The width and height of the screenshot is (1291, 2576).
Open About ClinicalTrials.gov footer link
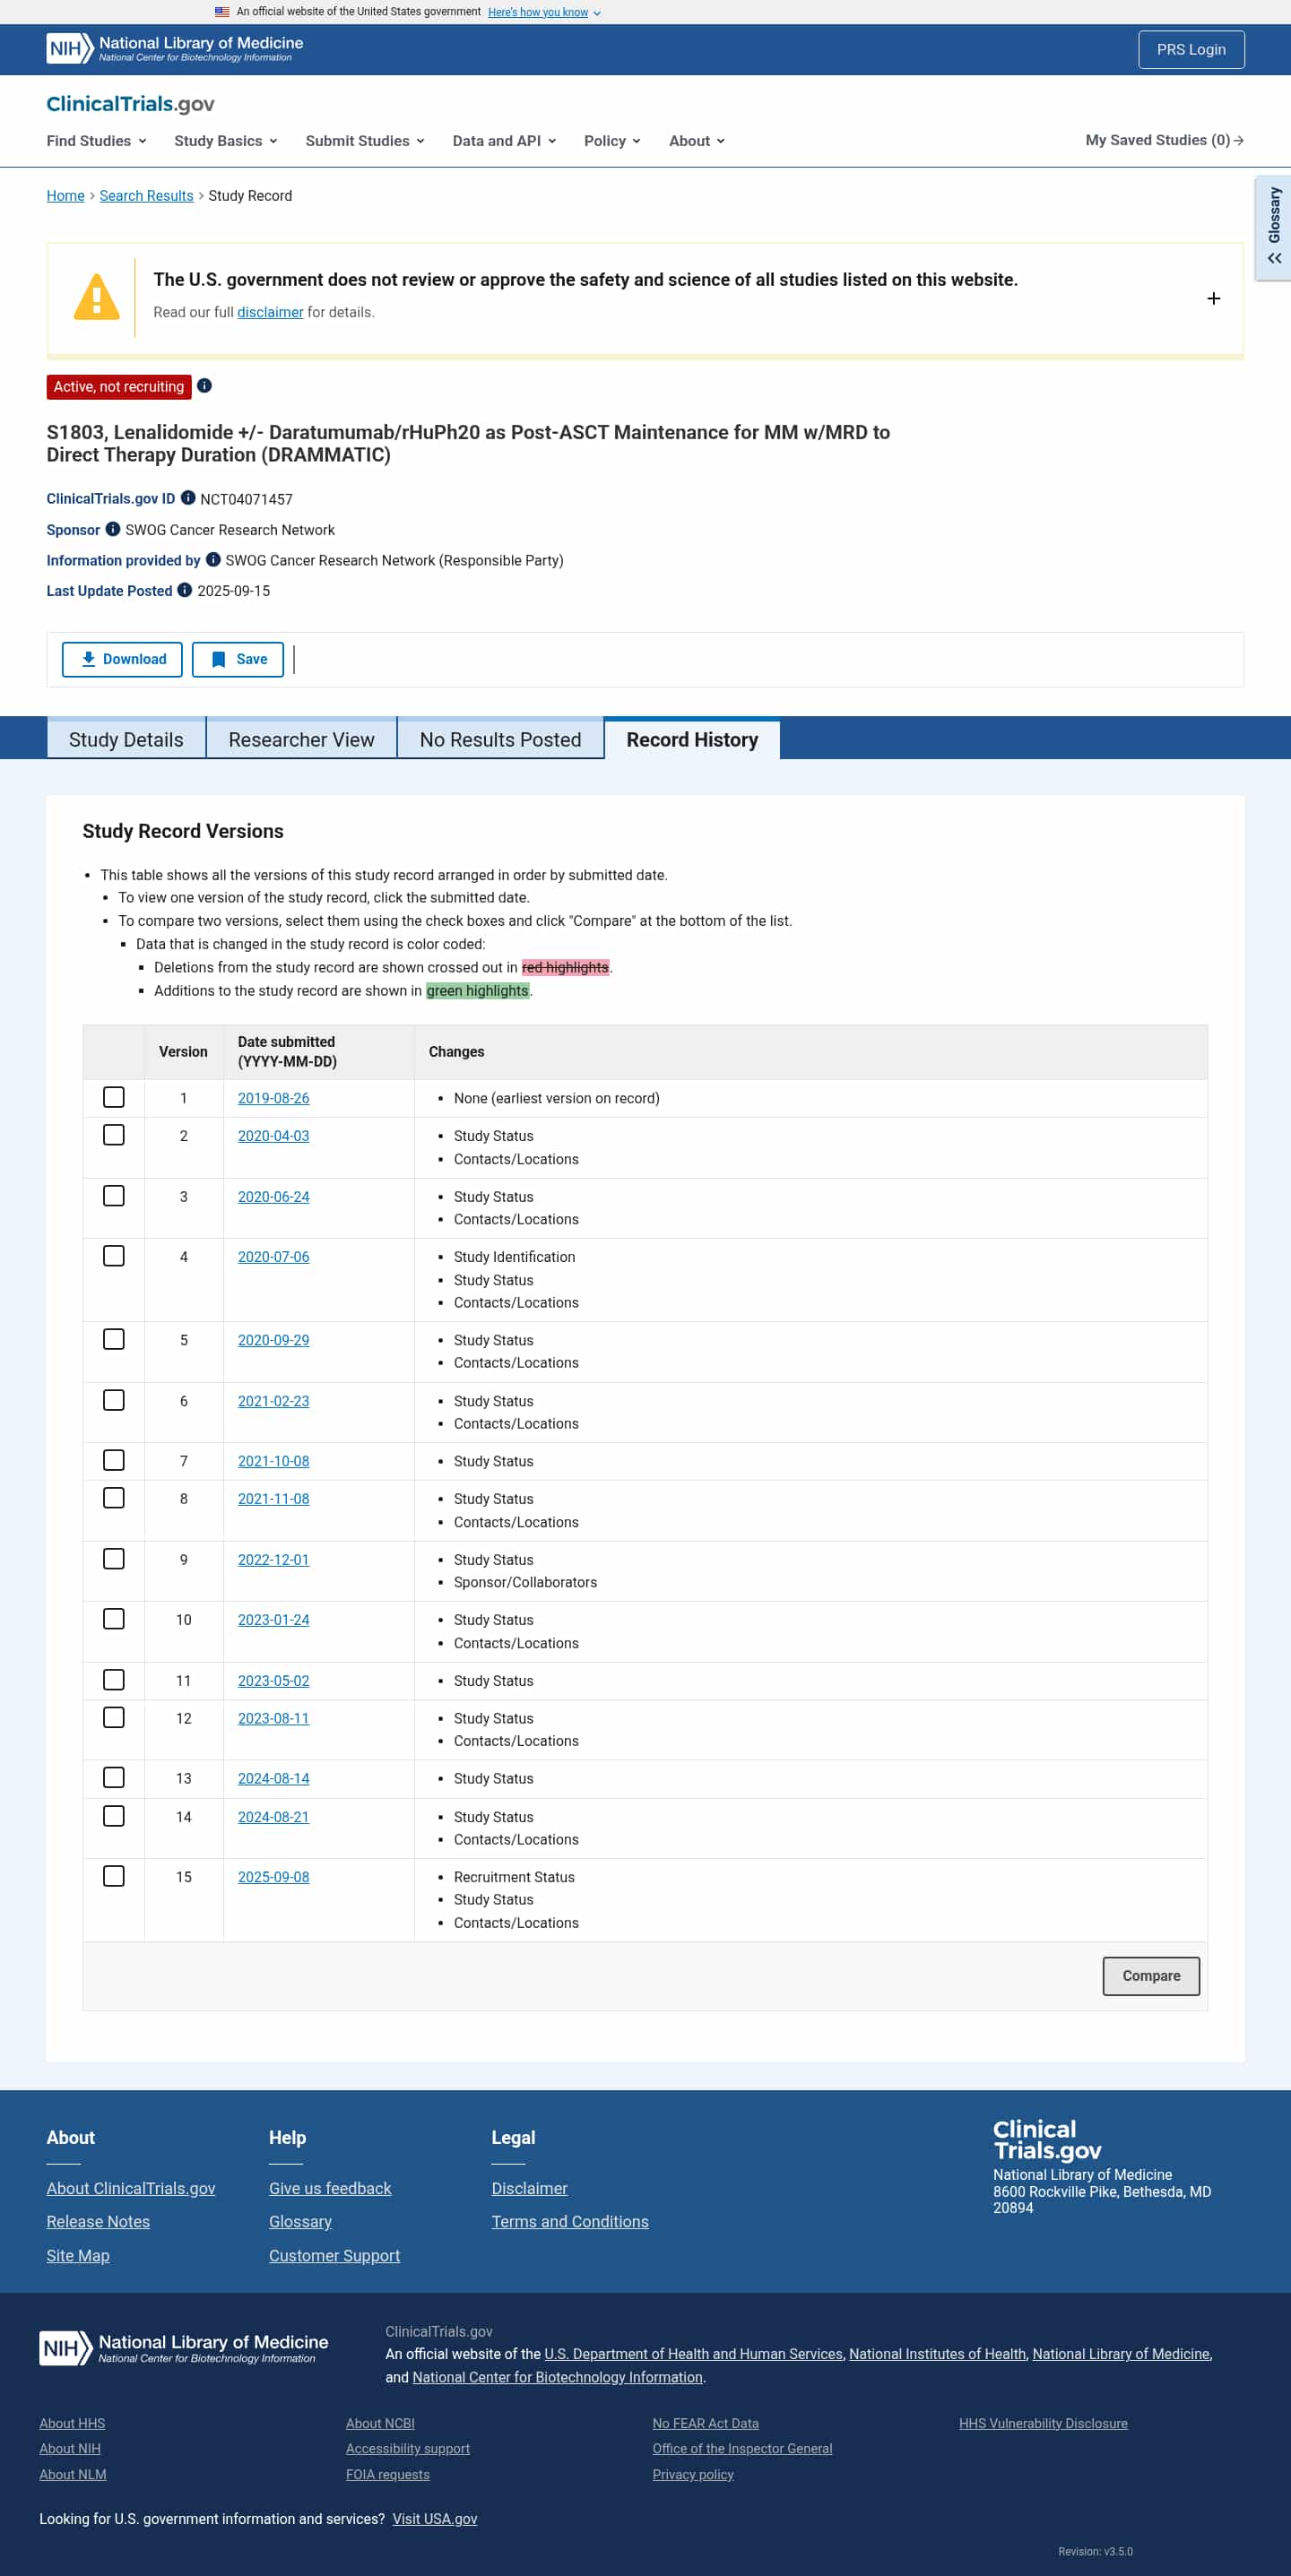[x=131, y=2188]
